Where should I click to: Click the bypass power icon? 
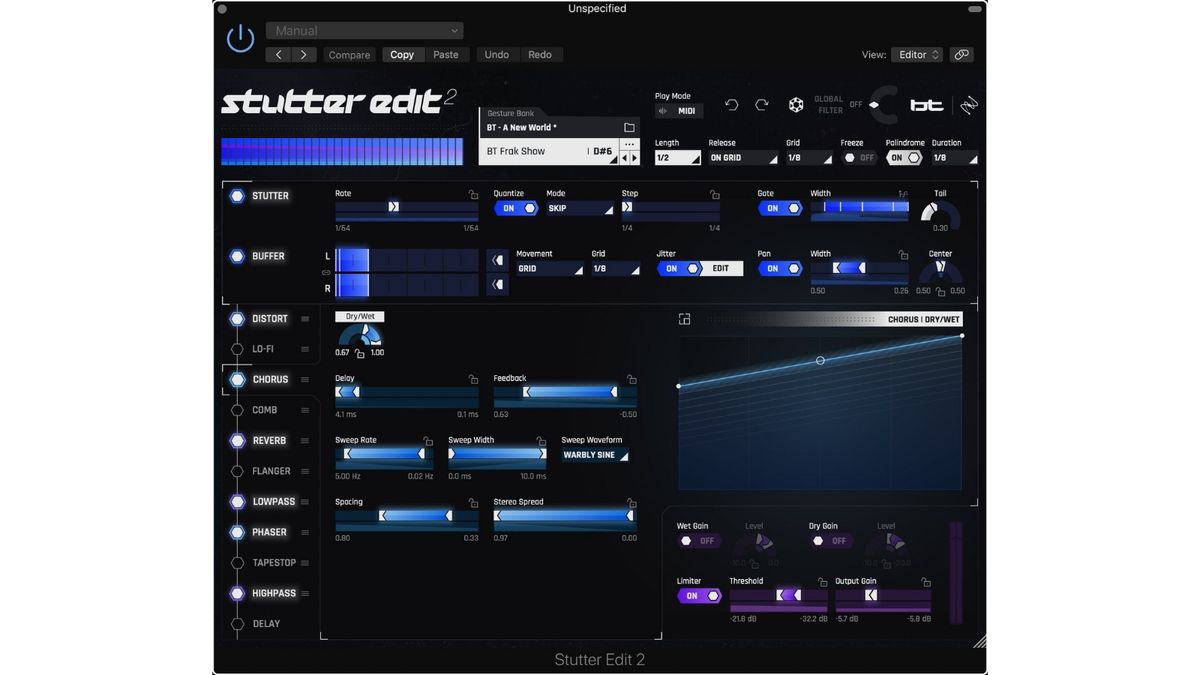coord(240,37)
